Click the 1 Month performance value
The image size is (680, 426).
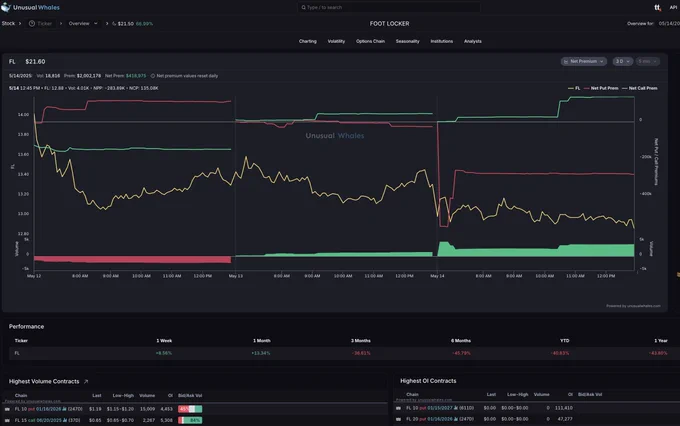[x=261, y=353]
